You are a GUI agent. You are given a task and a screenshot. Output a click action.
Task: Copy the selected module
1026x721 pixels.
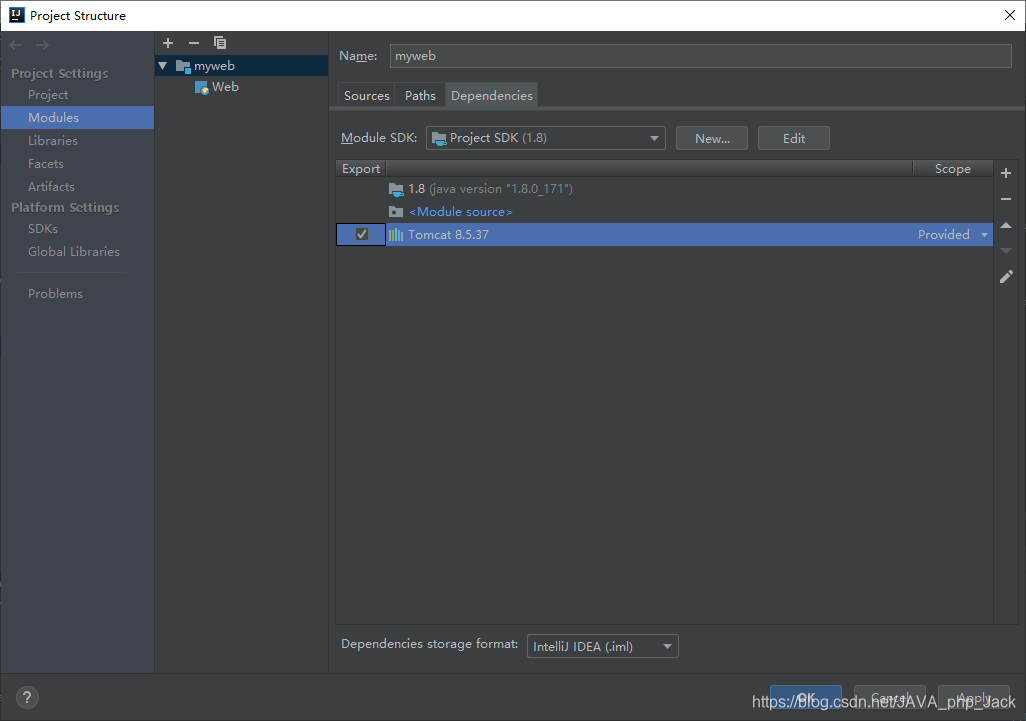tap(220, 43)
